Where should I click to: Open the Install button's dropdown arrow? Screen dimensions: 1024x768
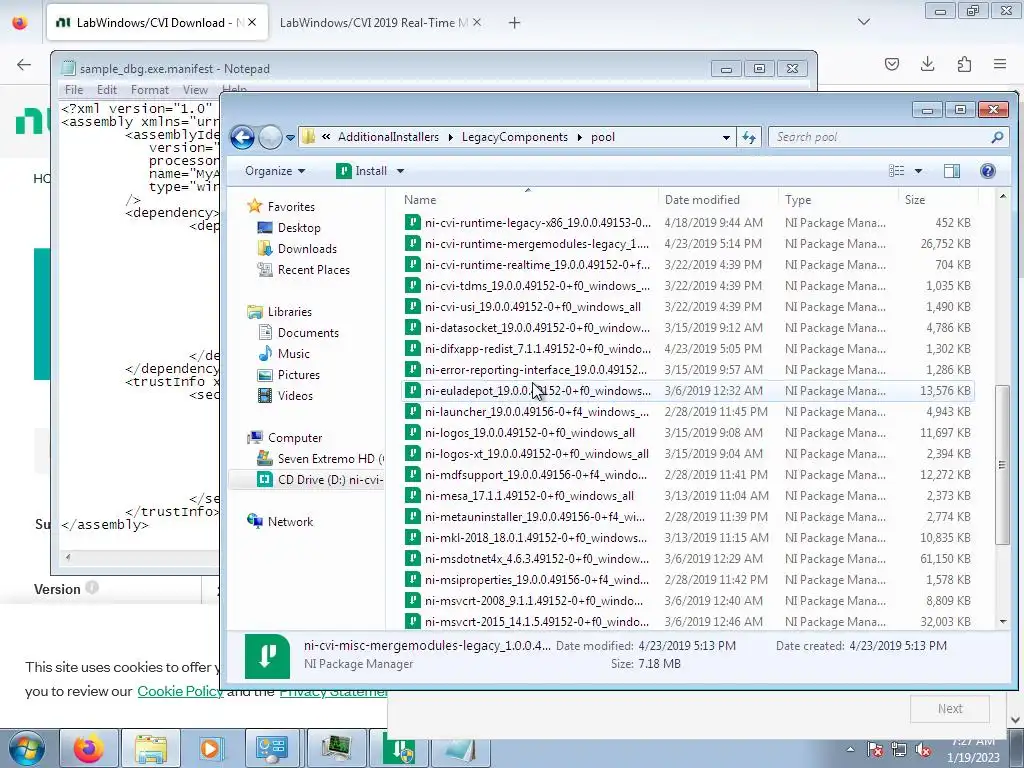(x=400, y=171)
